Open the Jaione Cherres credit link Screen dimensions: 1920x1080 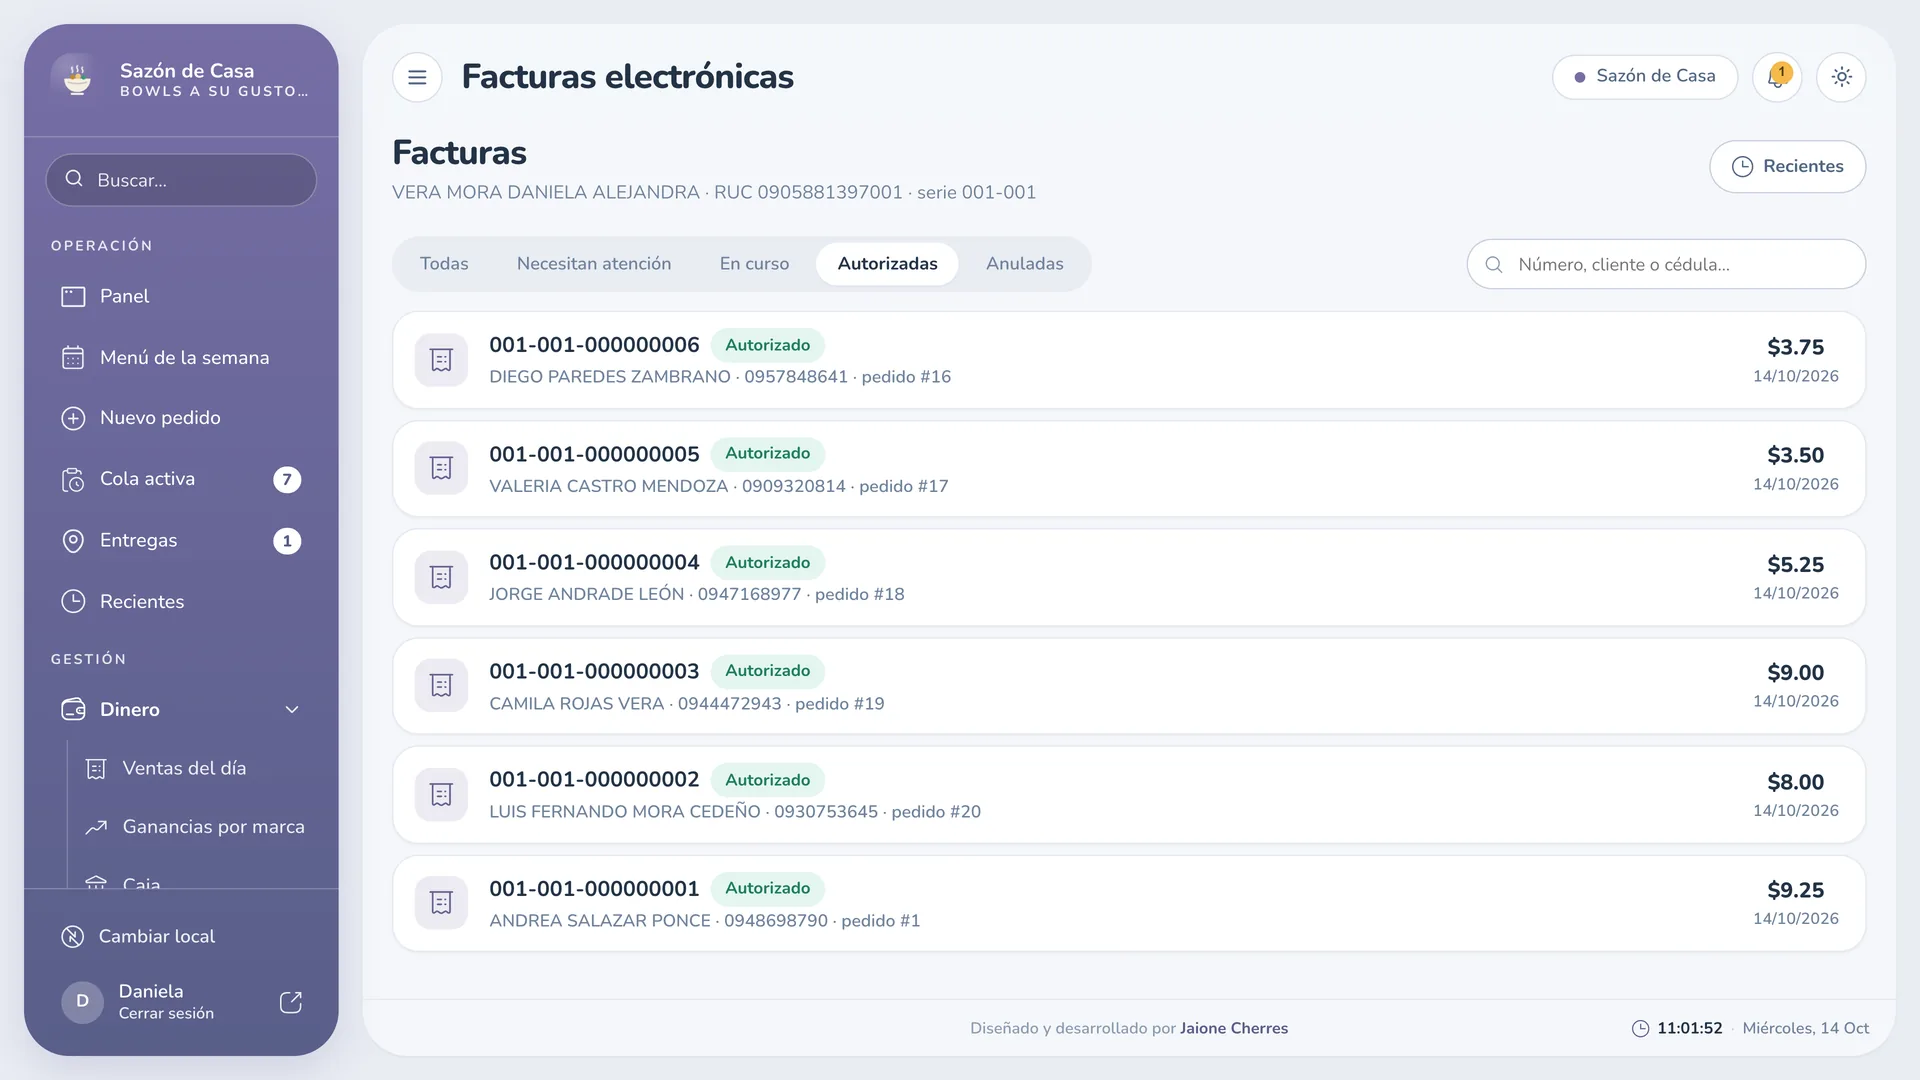pyautogui.click(x=1233, y=1029)
